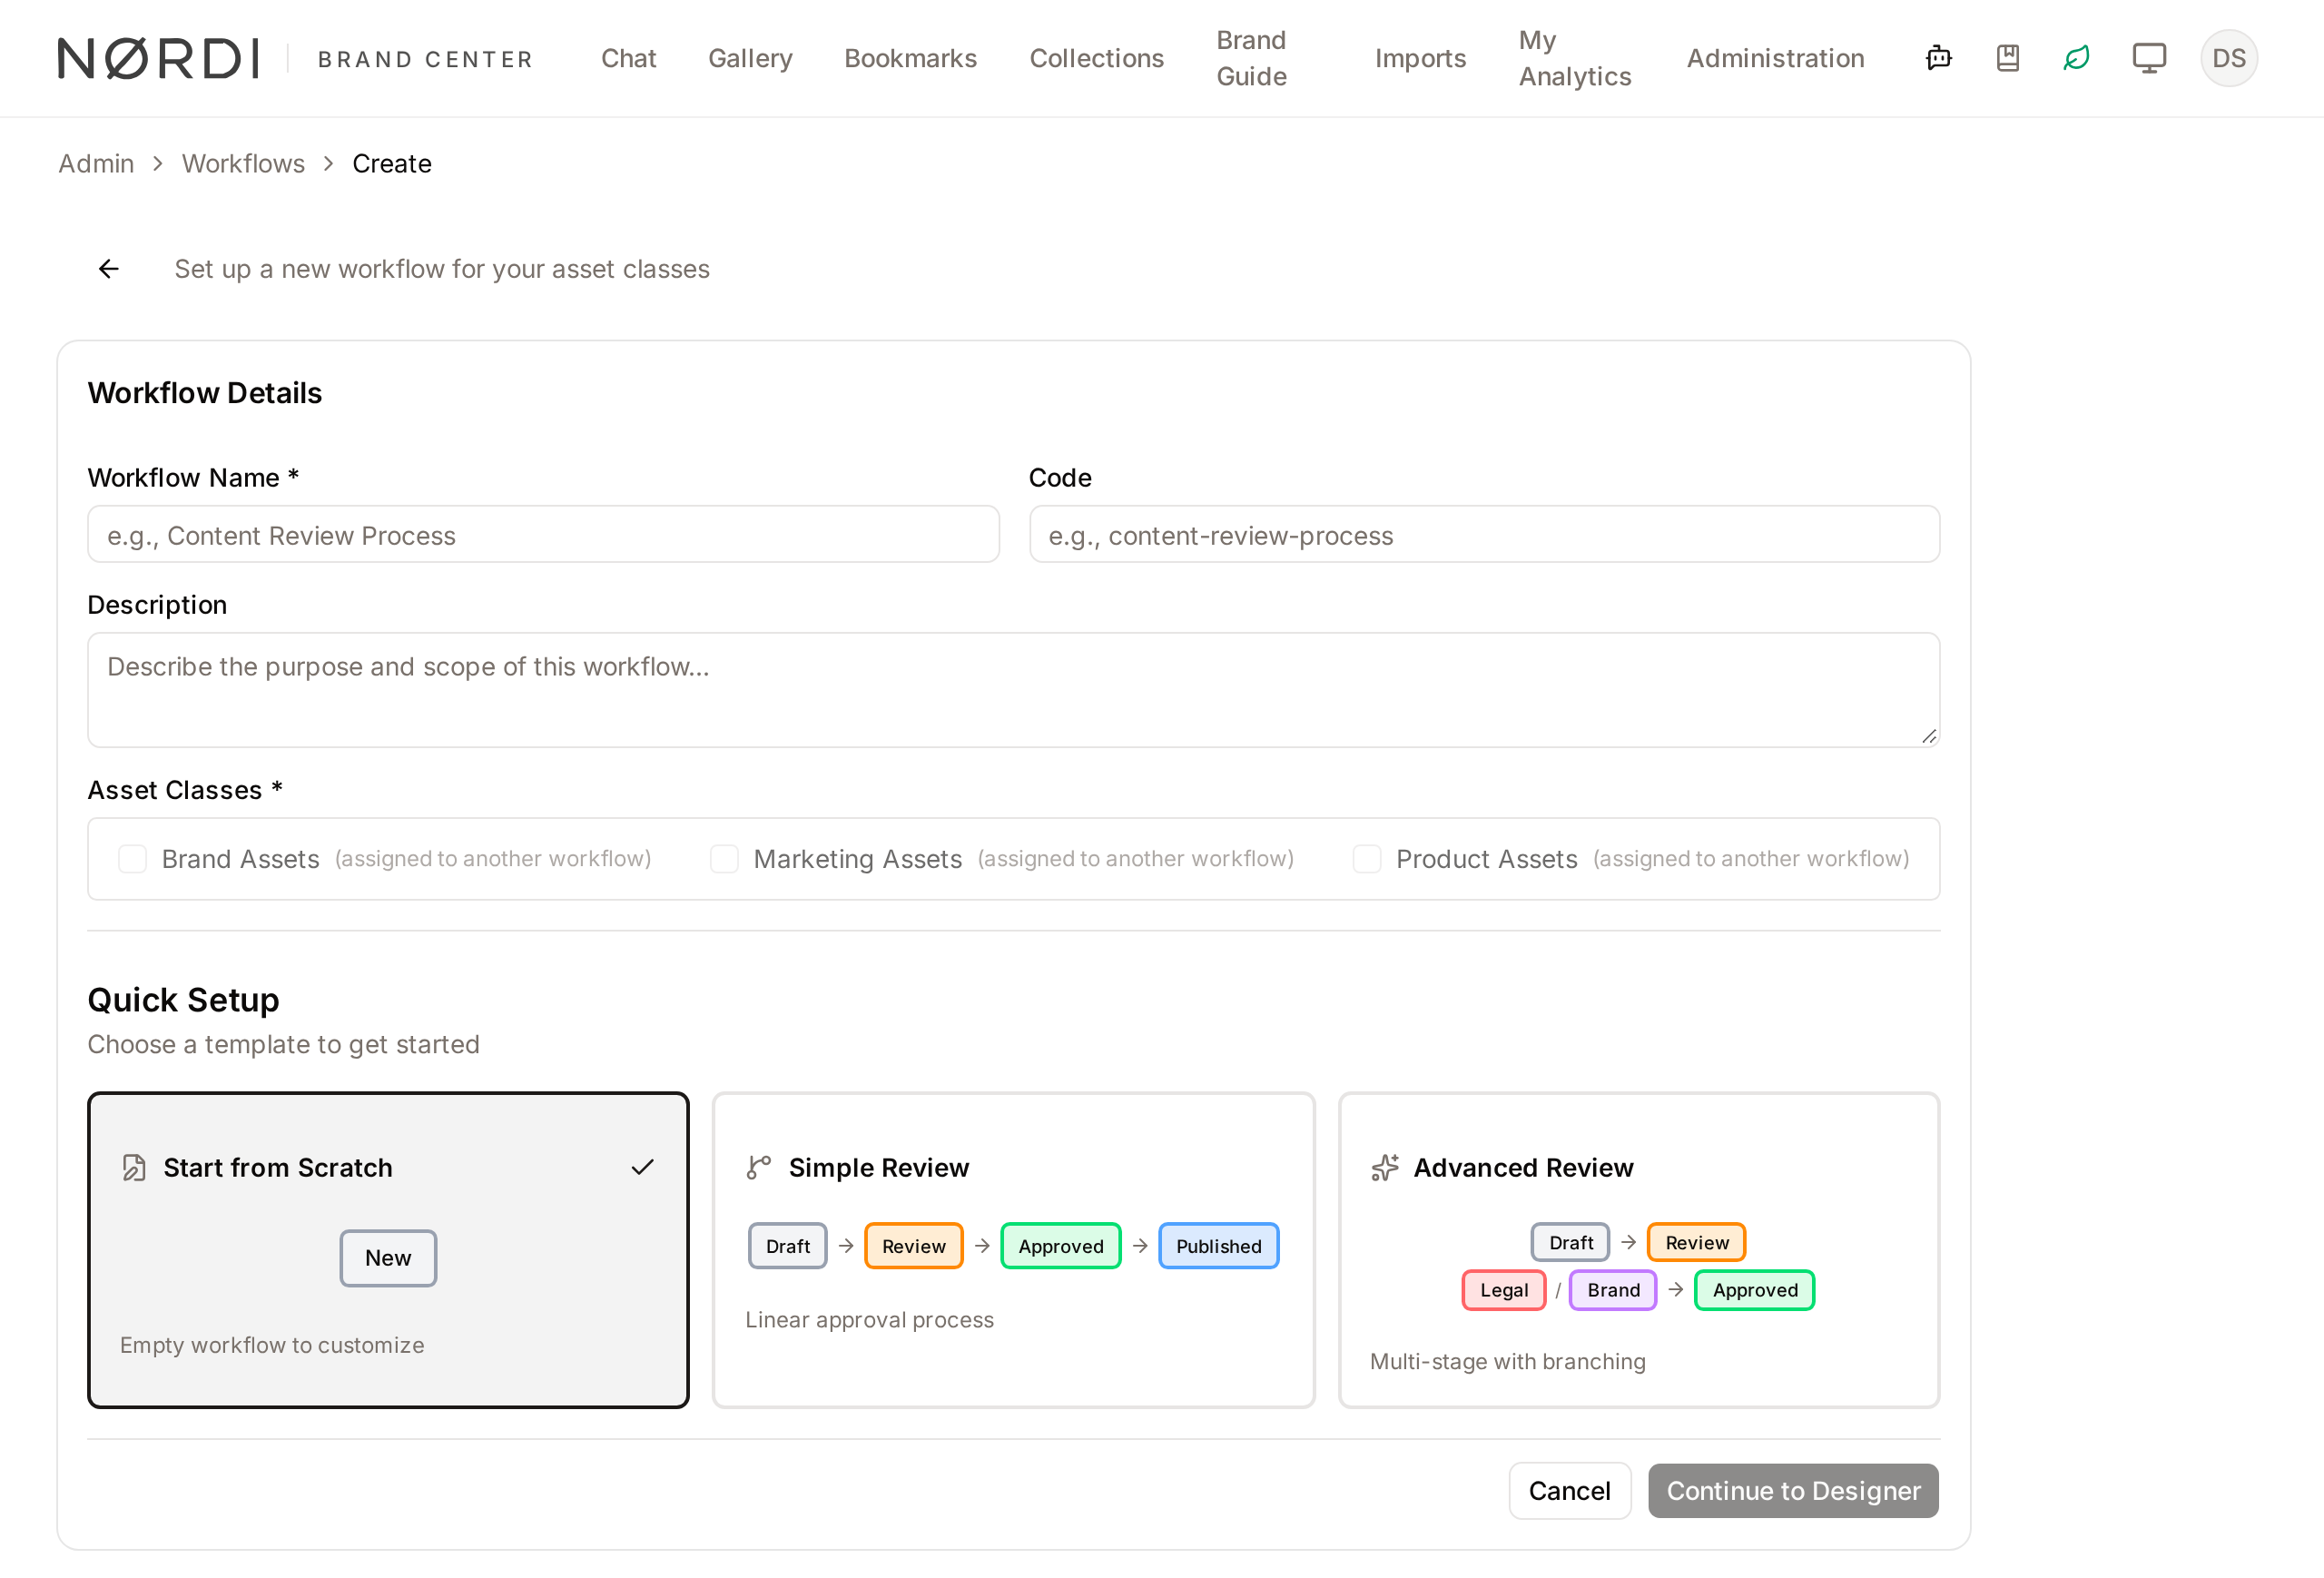Image resolution: width=2324 pixels, height=1578 pixels.
Task: Click 'Set up a new workflow' subtitle
Action: 441,269
